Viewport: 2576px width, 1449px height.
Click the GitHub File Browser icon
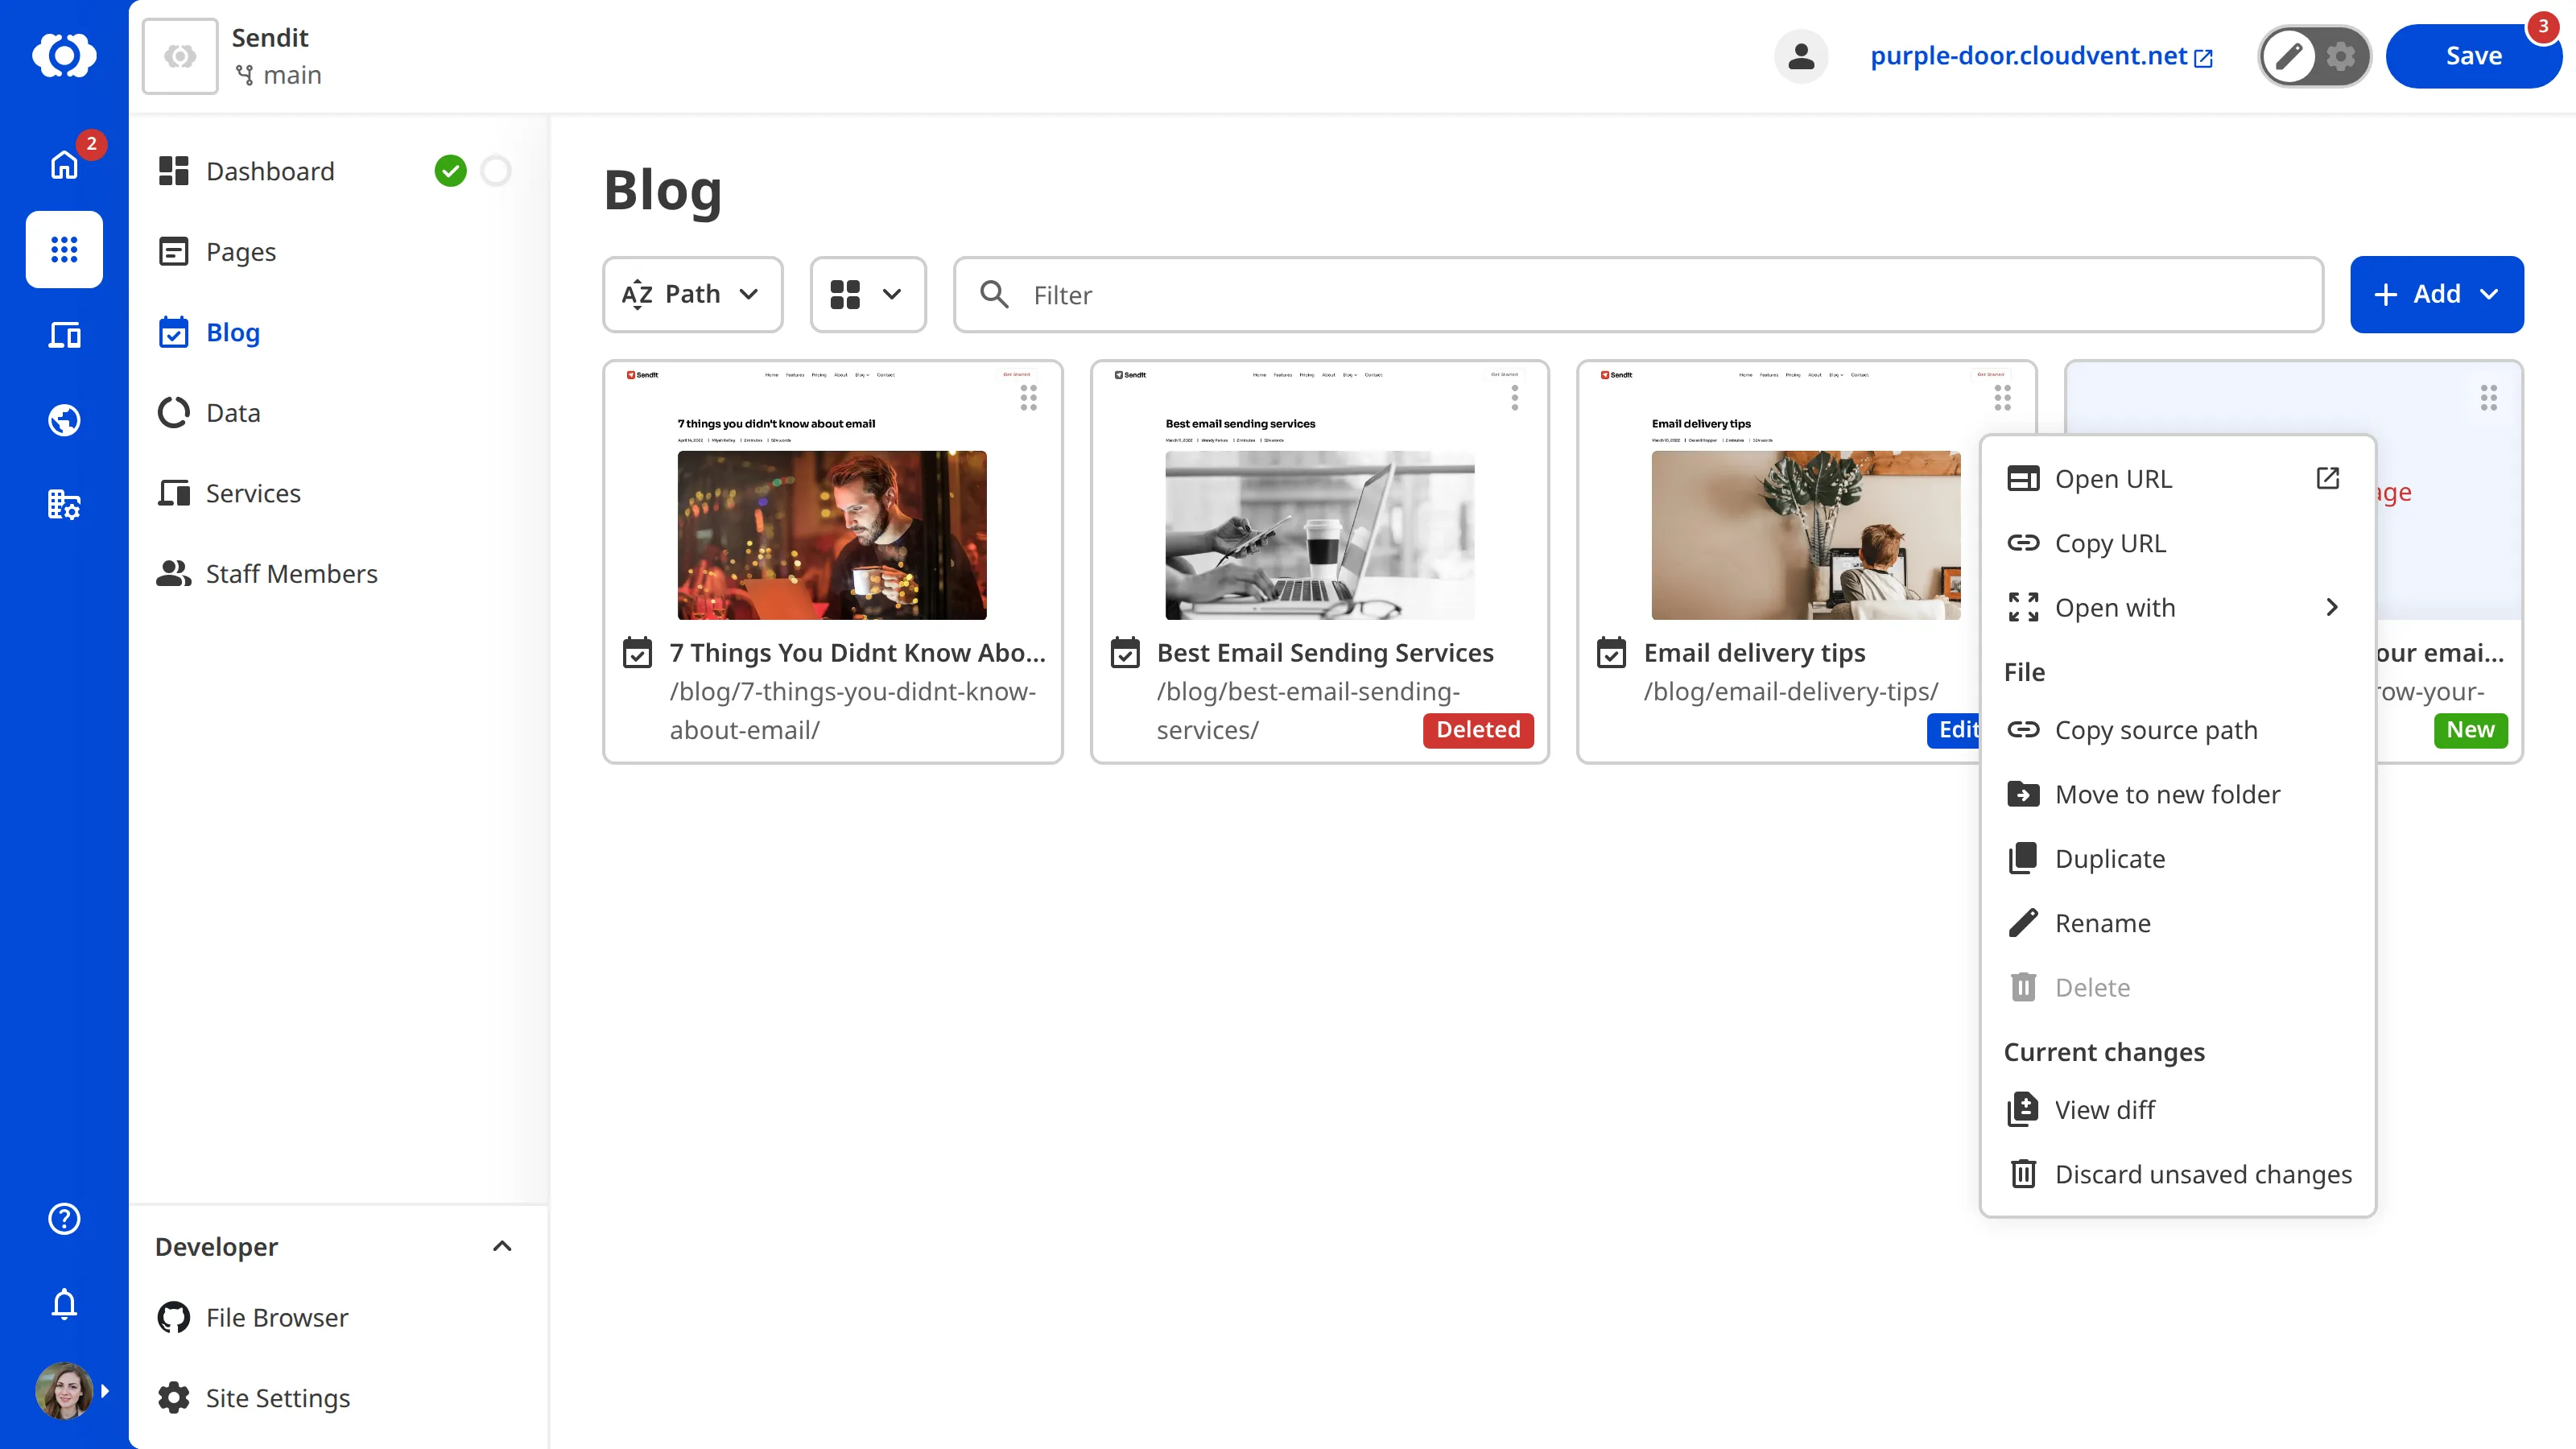click(174, 1318)
